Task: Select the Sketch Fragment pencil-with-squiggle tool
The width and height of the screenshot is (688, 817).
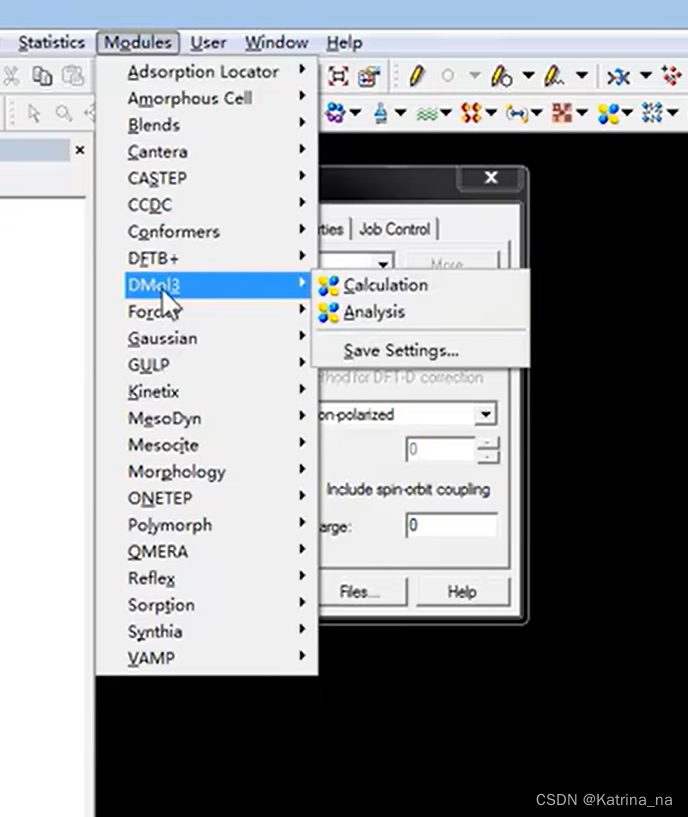Action: click(554, 76)
